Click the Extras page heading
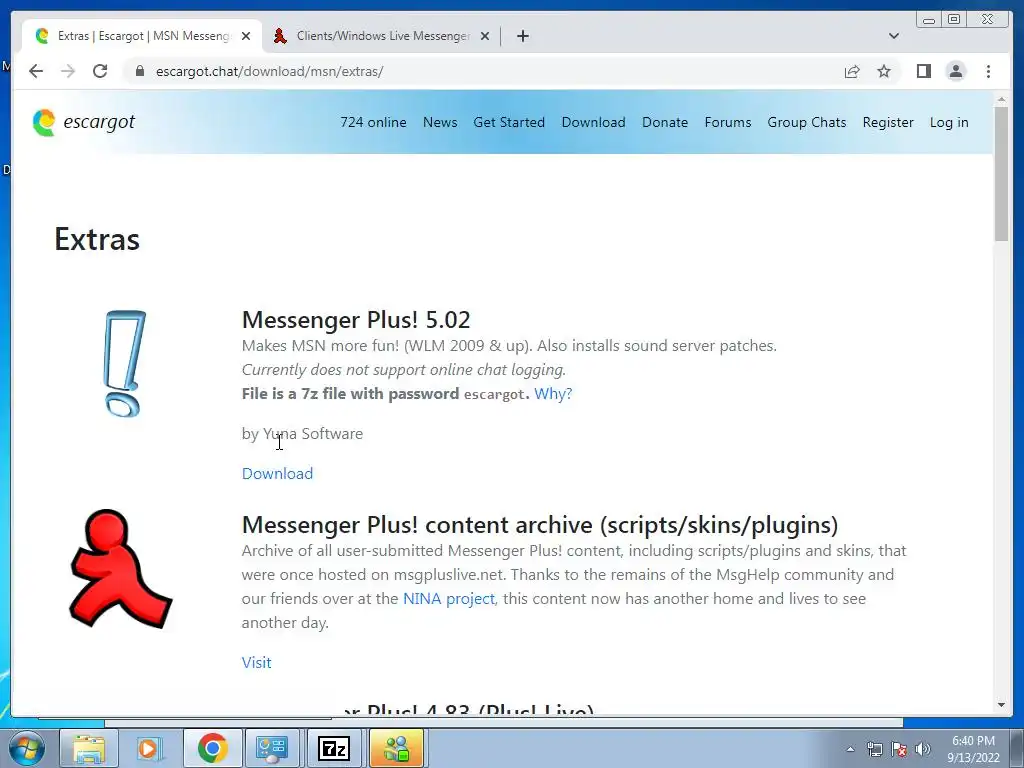Screen dimensions: 1024x768 97,239
